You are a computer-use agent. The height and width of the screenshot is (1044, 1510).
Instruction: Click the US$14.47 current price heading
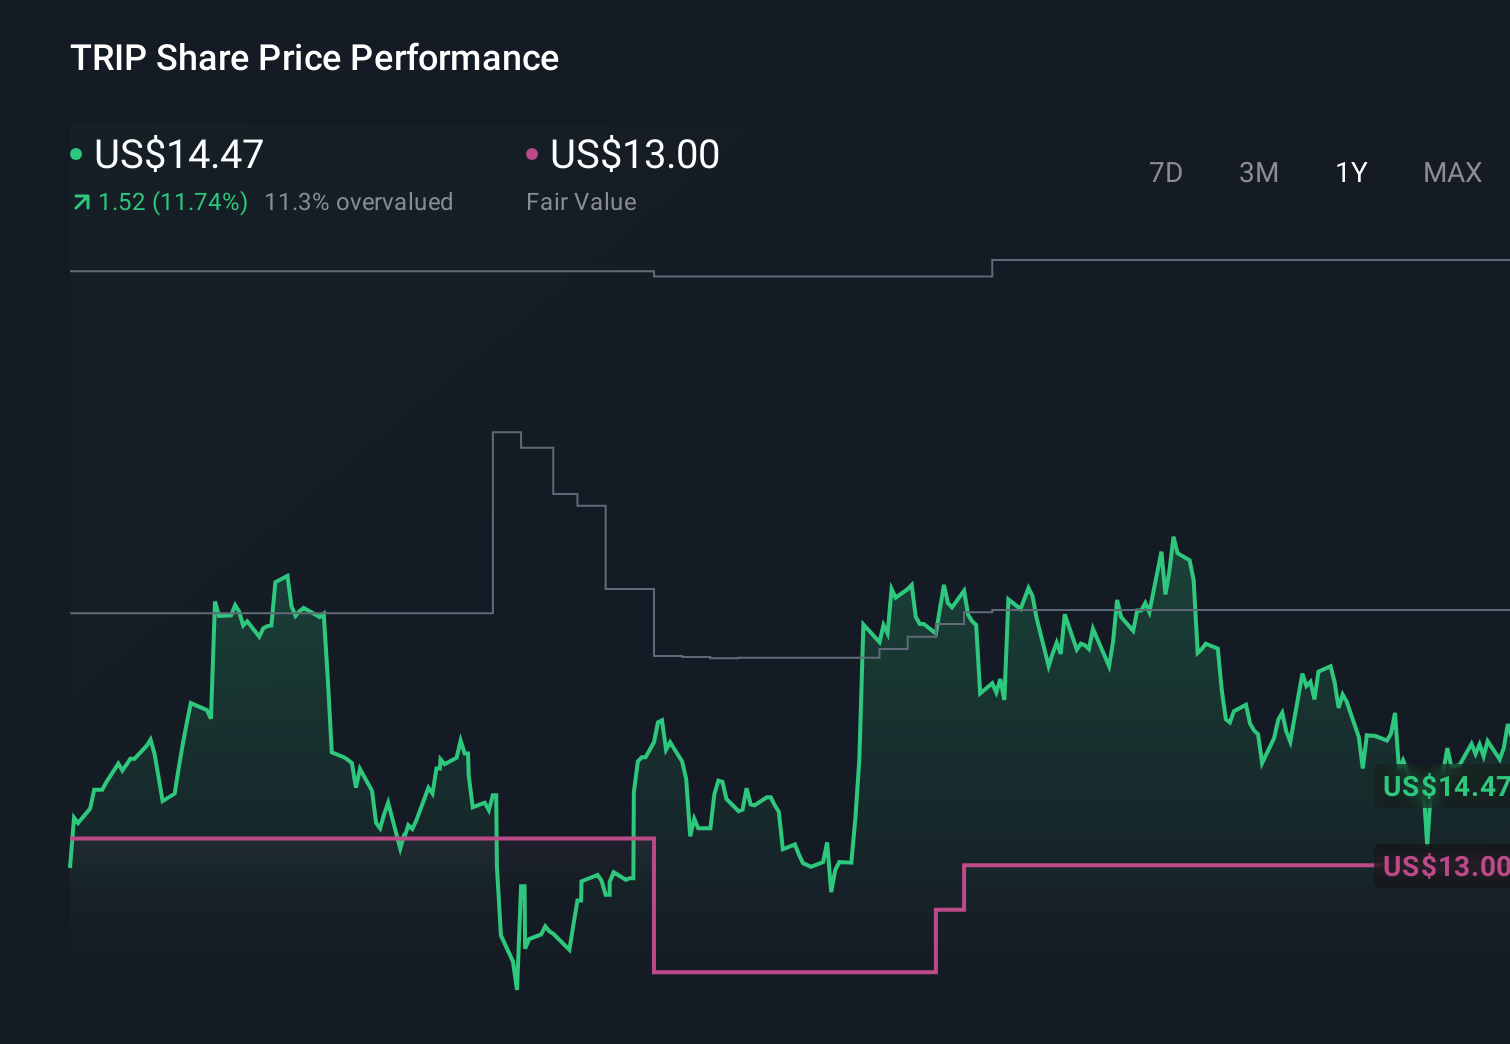tap(178, 154)
